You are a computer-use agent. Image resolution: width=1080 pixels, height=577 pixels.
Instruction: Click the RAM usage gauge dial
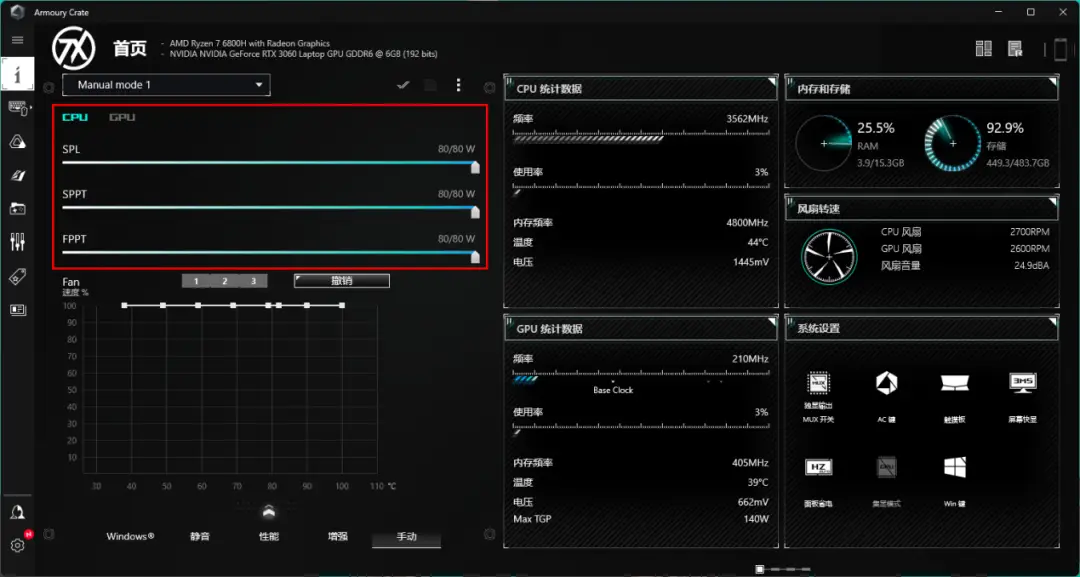[824, 143]
